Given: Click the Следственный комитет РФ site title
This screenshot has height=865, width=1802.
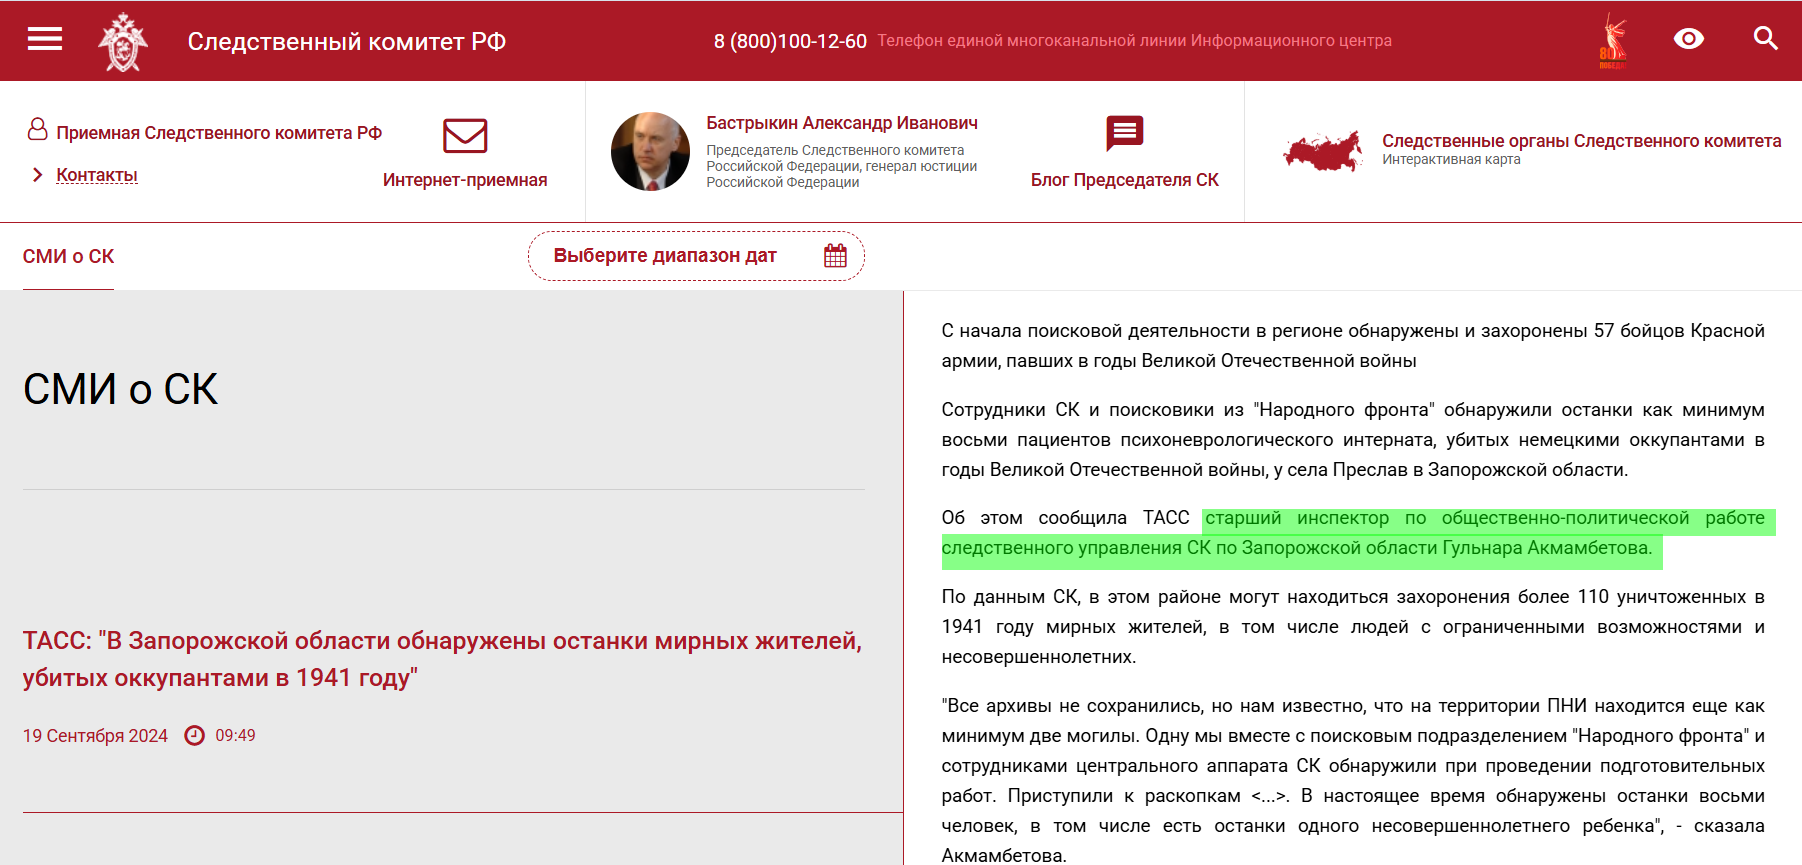Looking at the screenshot, I should point(346,41).
